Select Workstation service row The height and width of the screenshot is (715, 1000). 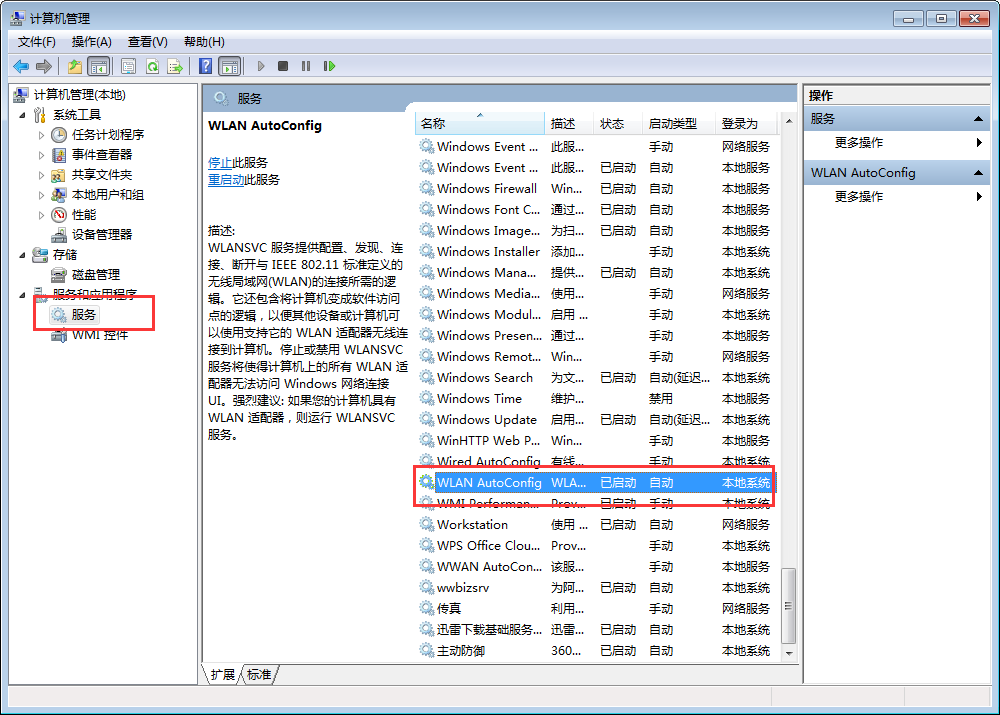click(597, 525)
